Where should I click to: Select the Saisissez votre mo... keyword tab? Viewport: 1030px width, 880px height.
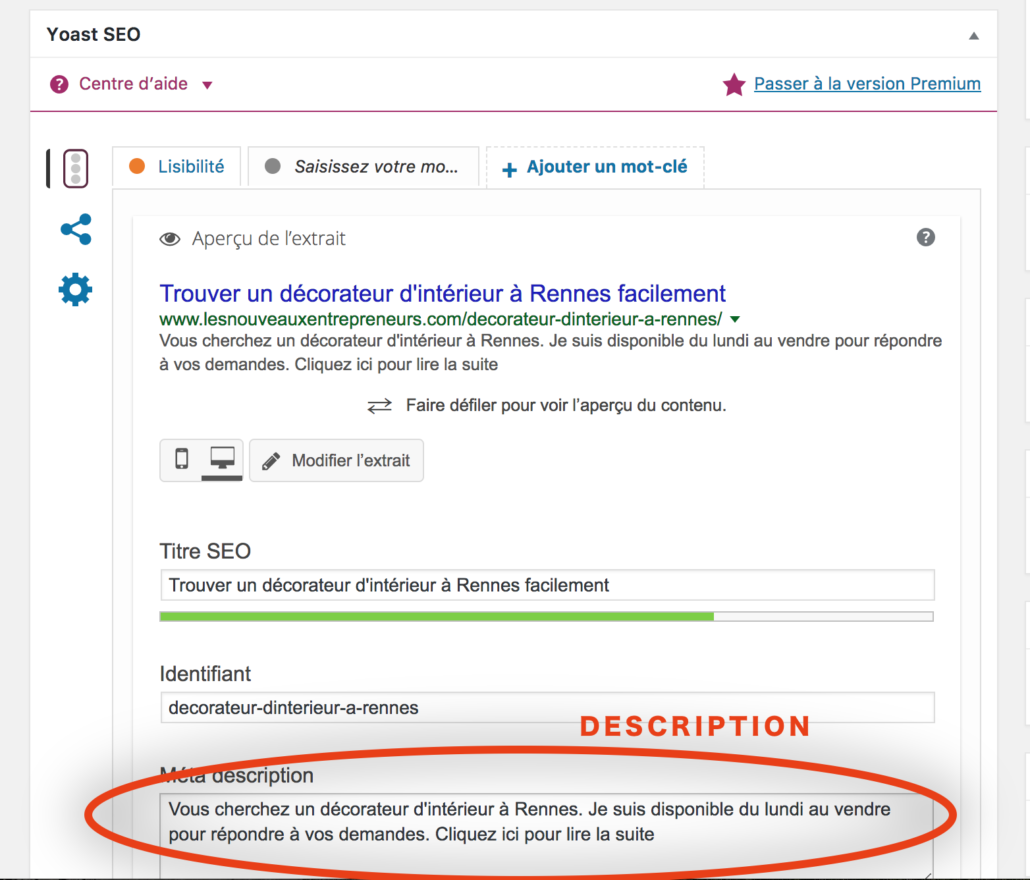coord(363,167)
